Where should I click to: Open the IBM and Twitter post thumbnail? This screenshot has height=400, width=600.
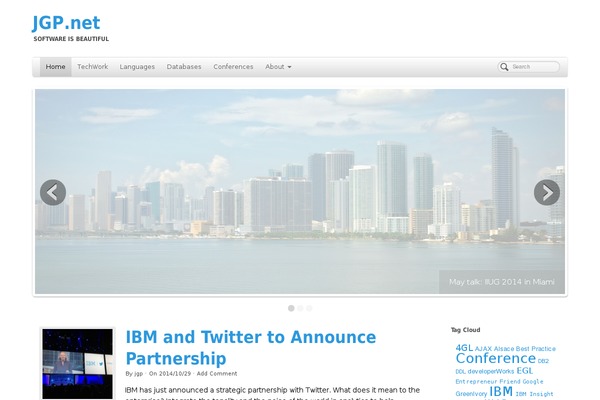pos(78,364)
